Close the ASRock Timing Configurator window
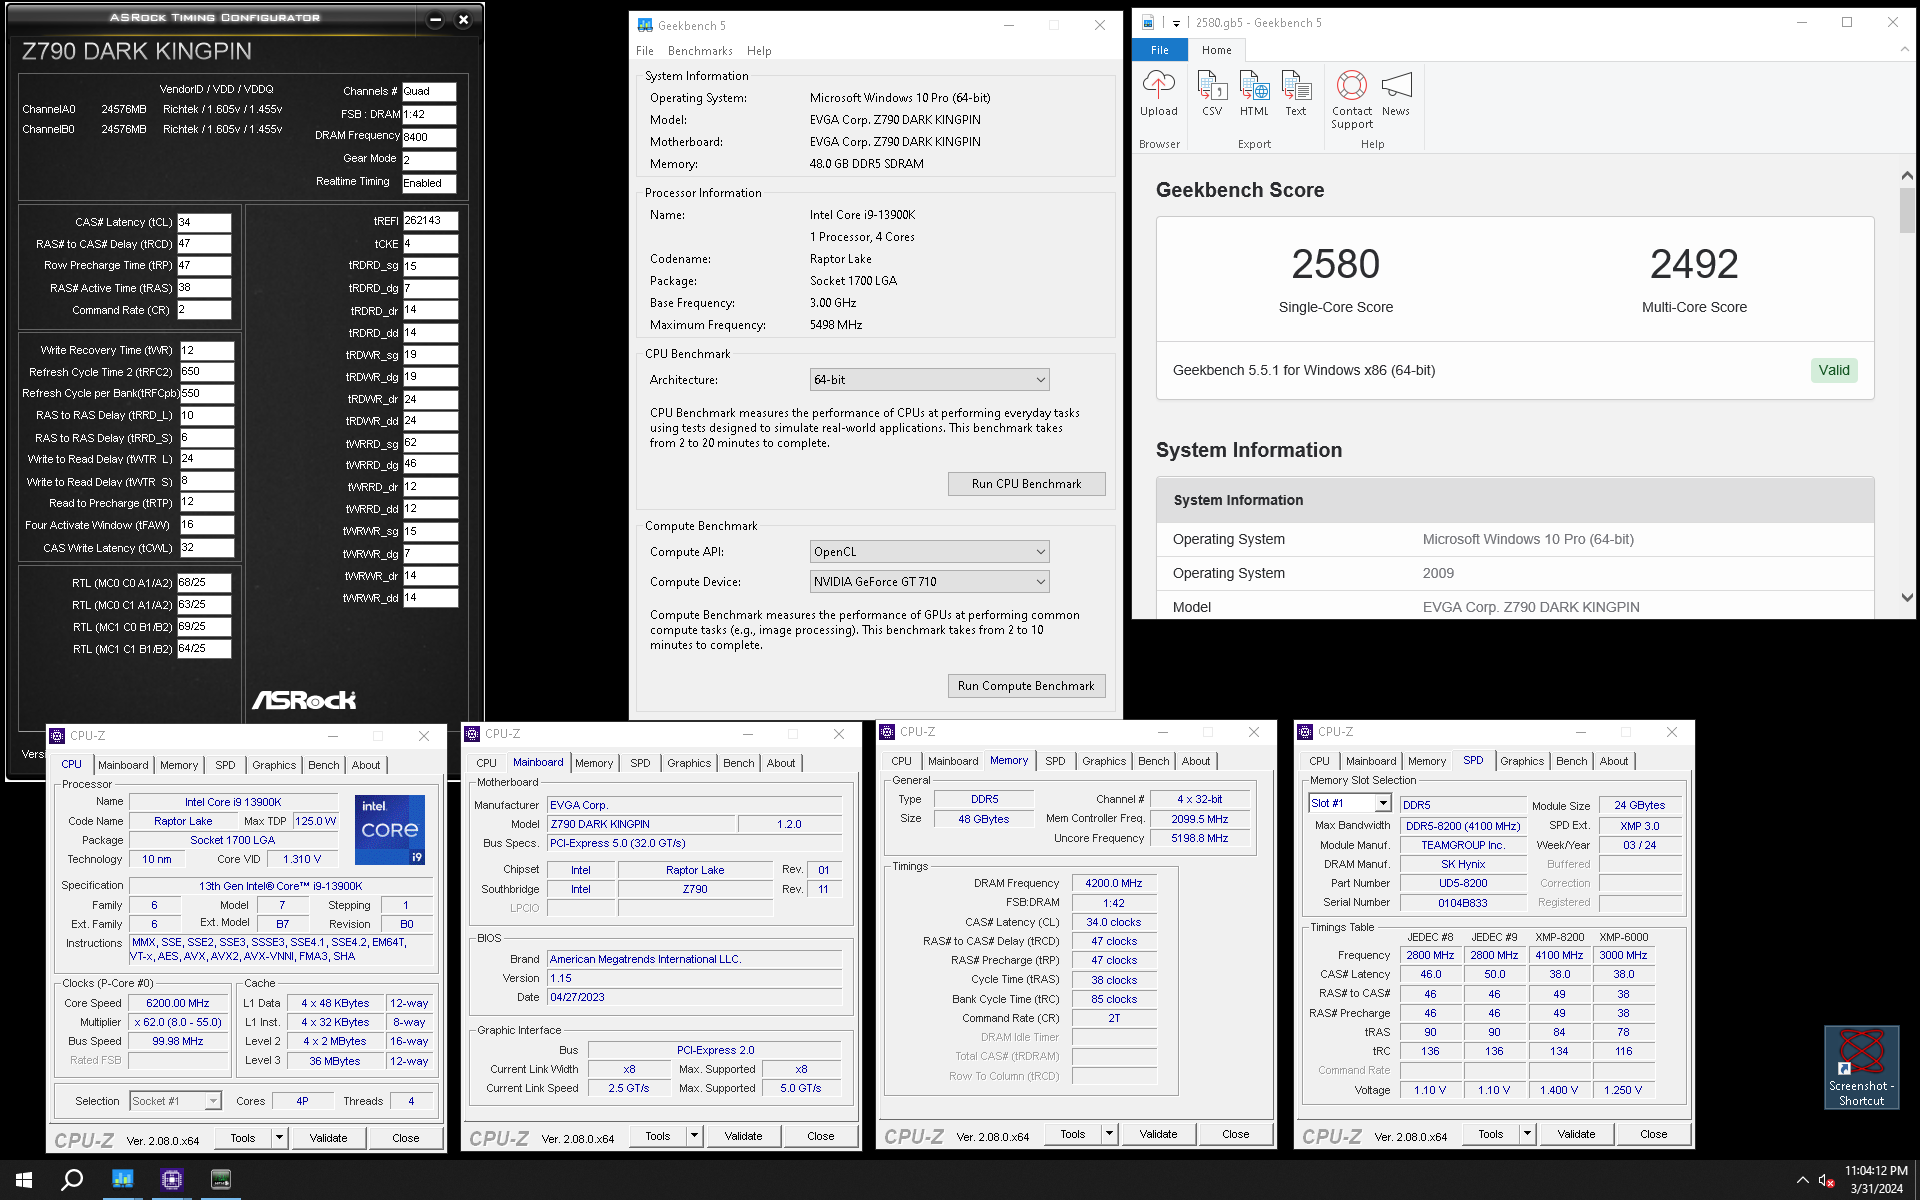1920x1200 pixels. (x=463, y=19)
